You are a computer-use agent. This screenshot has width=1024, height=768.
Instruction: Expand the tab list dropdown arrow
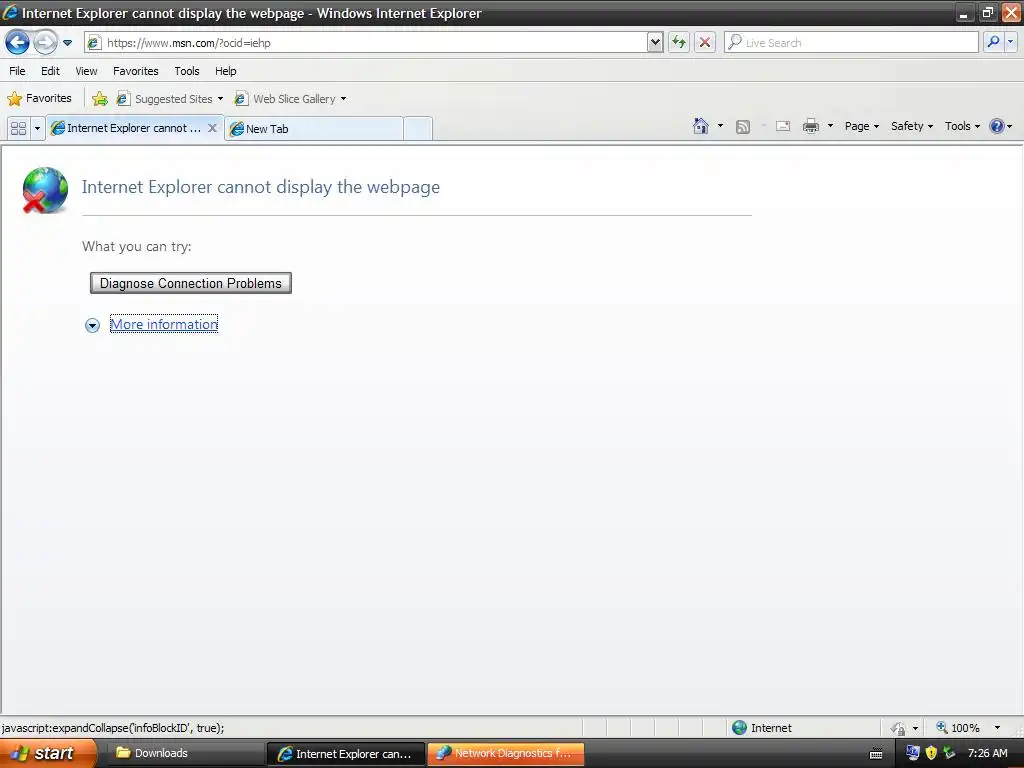(37, 129)
